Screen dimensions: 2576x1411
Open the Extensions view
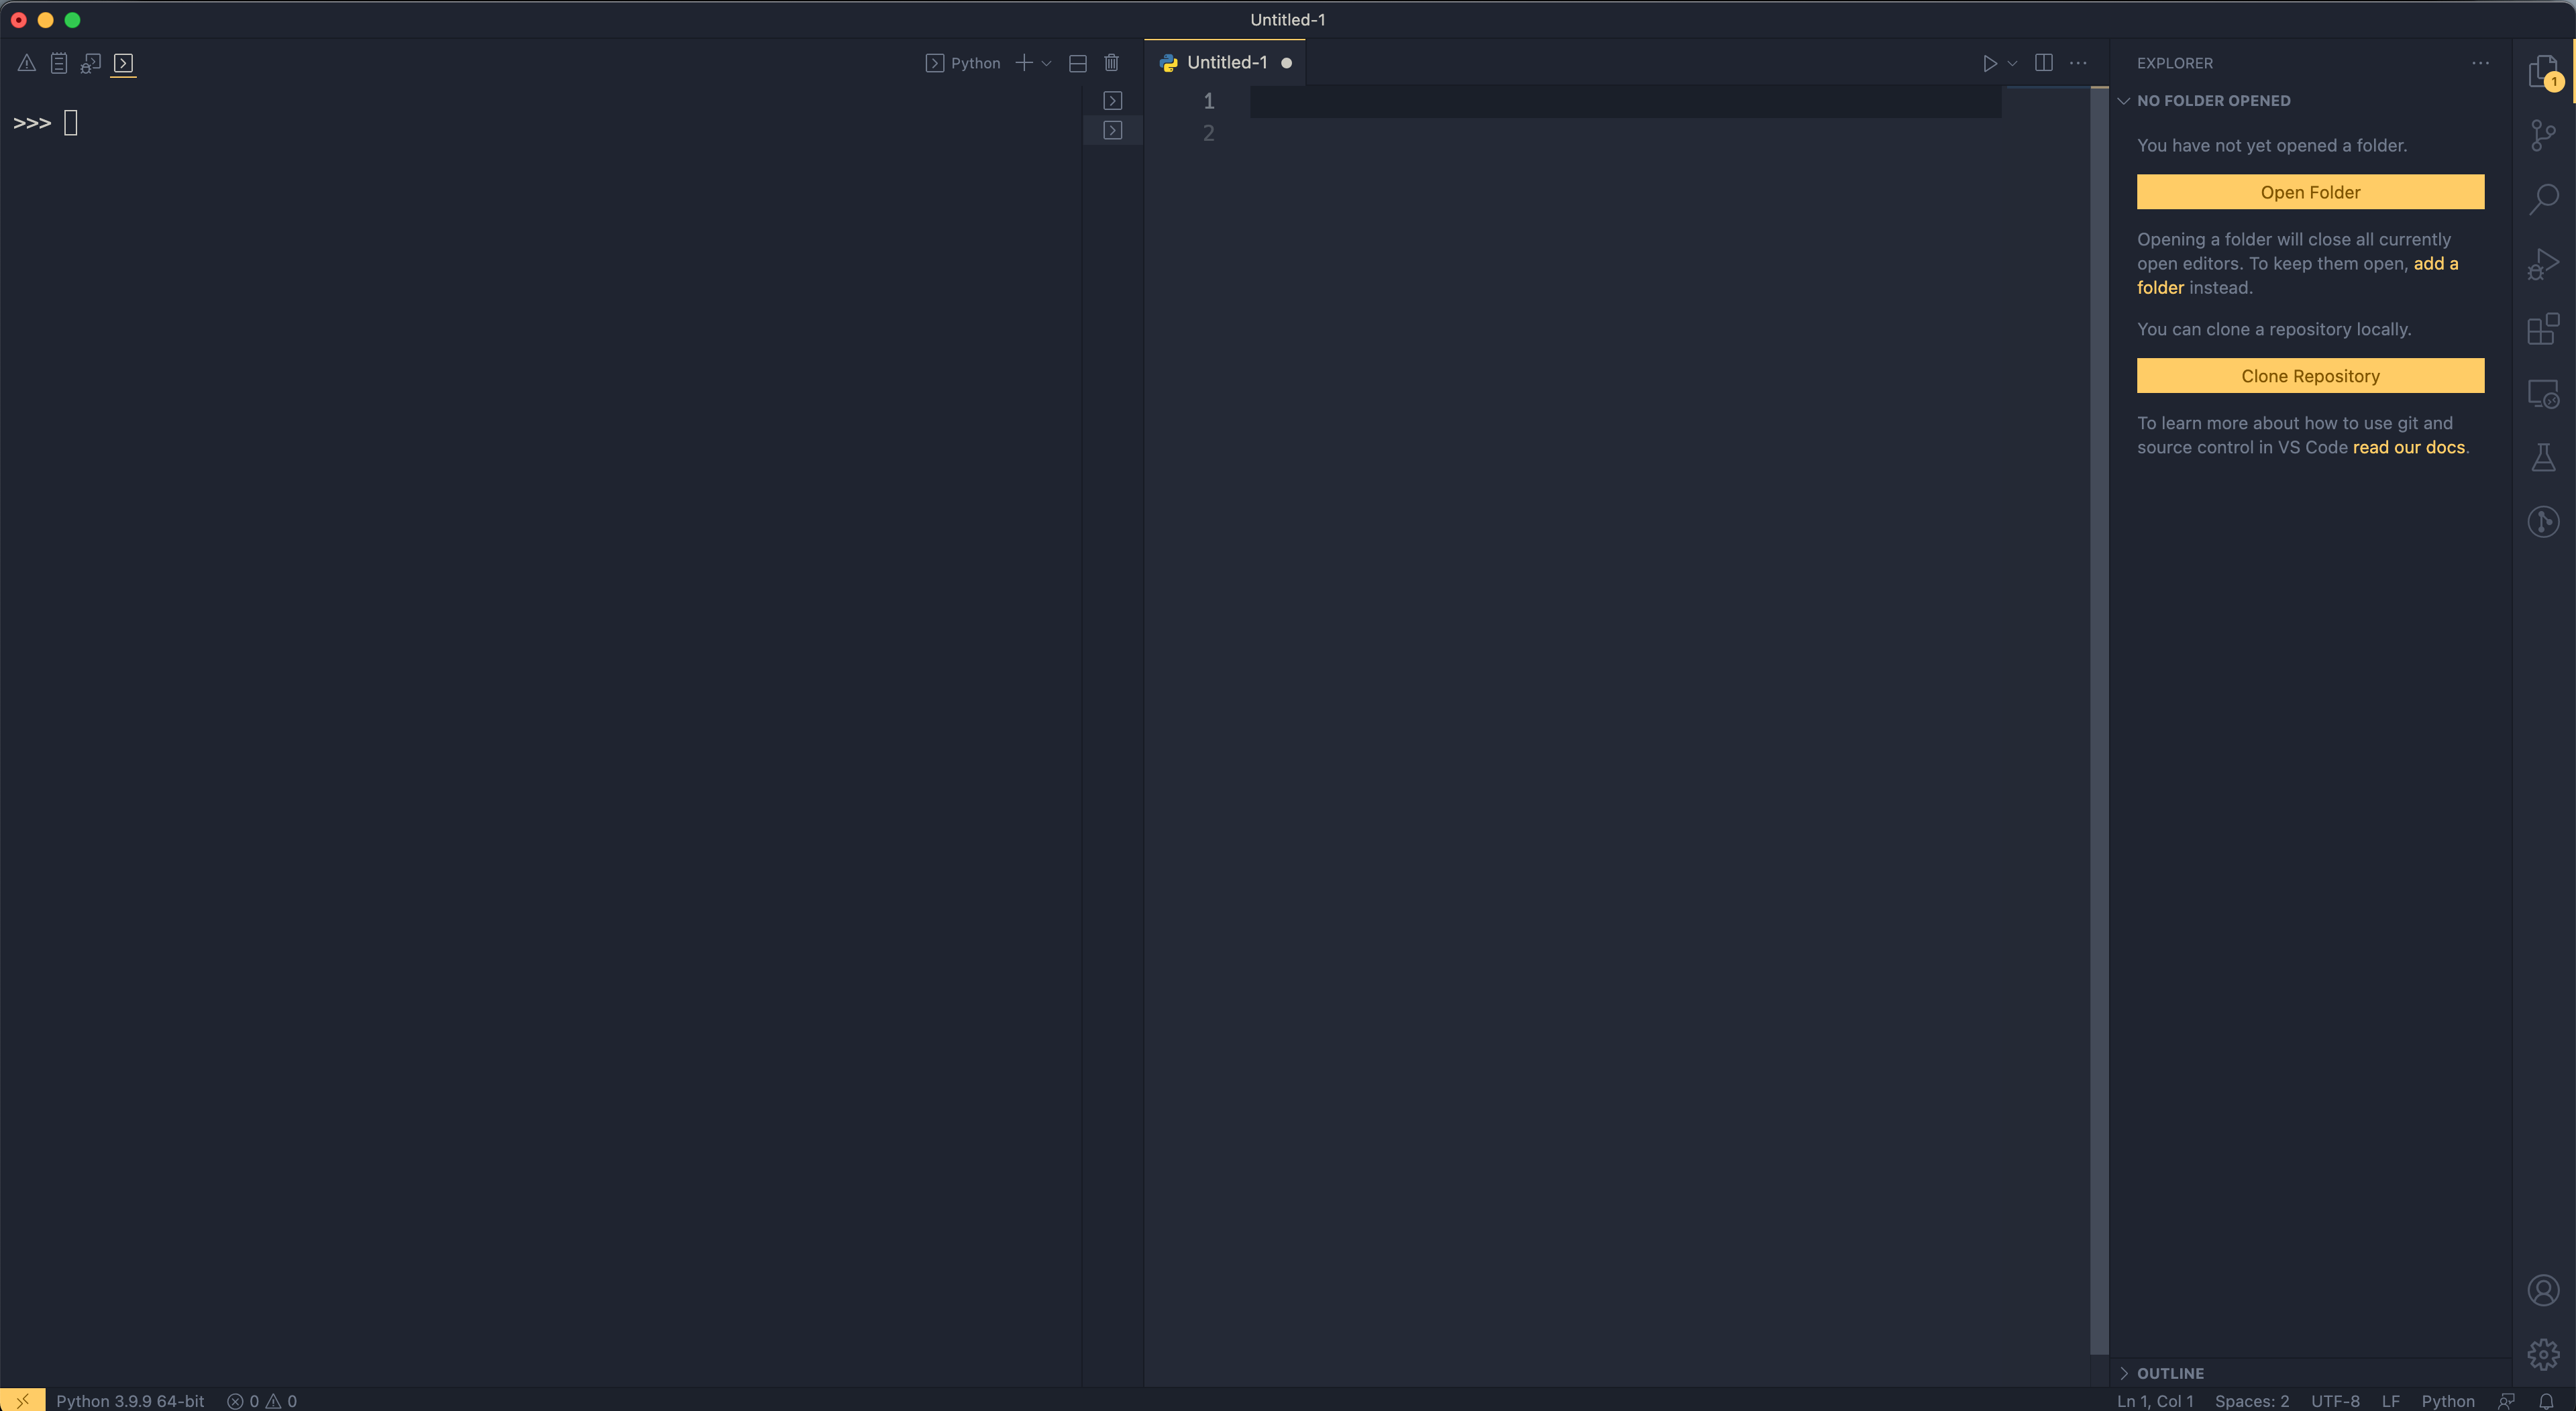[x=2544, y=329]
